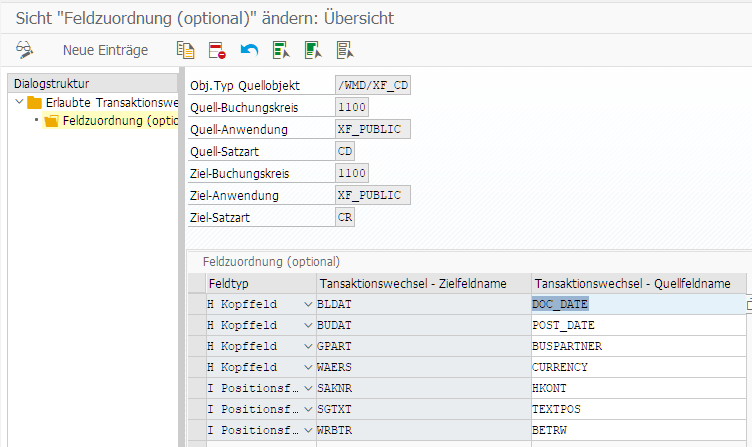Viewport: 752px width, 447px height.
Task: Open Feldtyp dropdown in WAERS row
Action: 307,367
